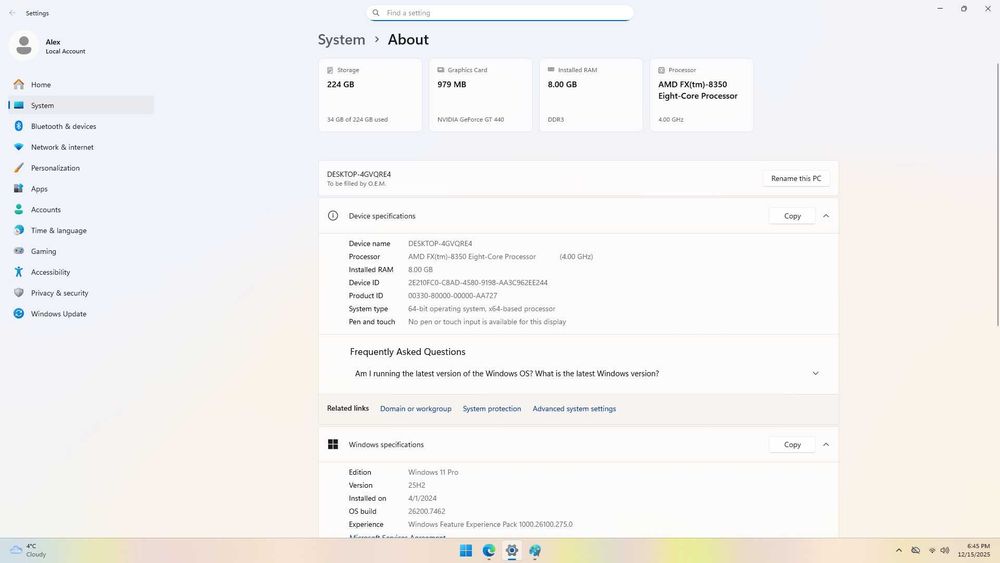
Task: Open Network & internet settings
Action: (x=80, y=147)
